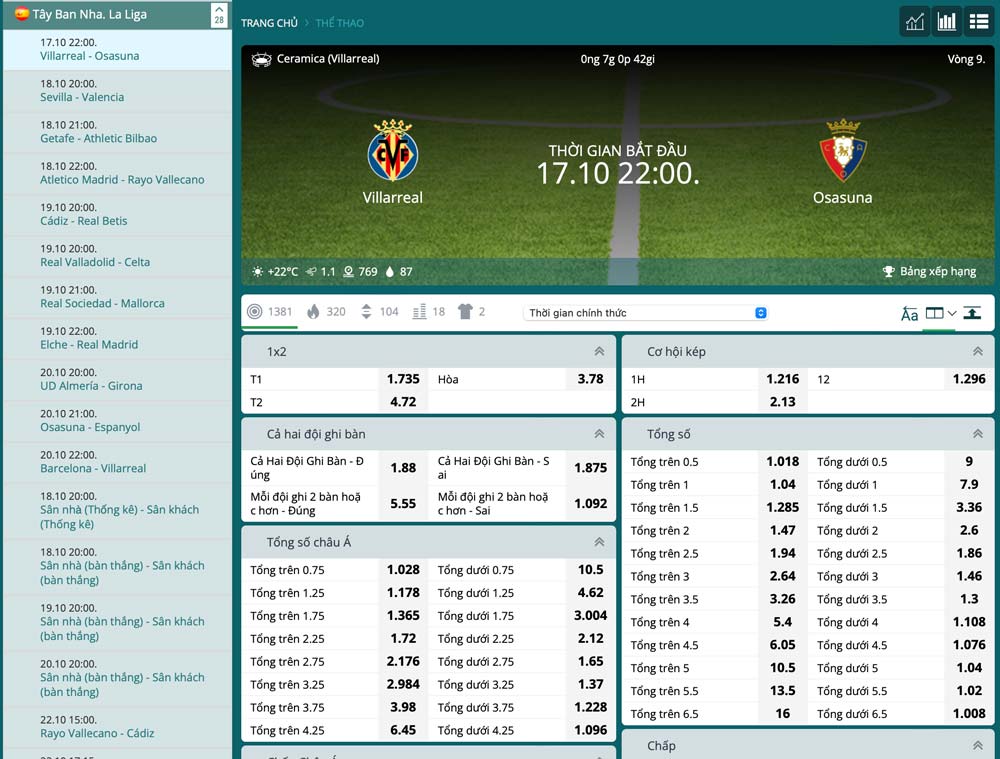
Task: Select 2H double chance 2.13
Action: pos(783,402)
